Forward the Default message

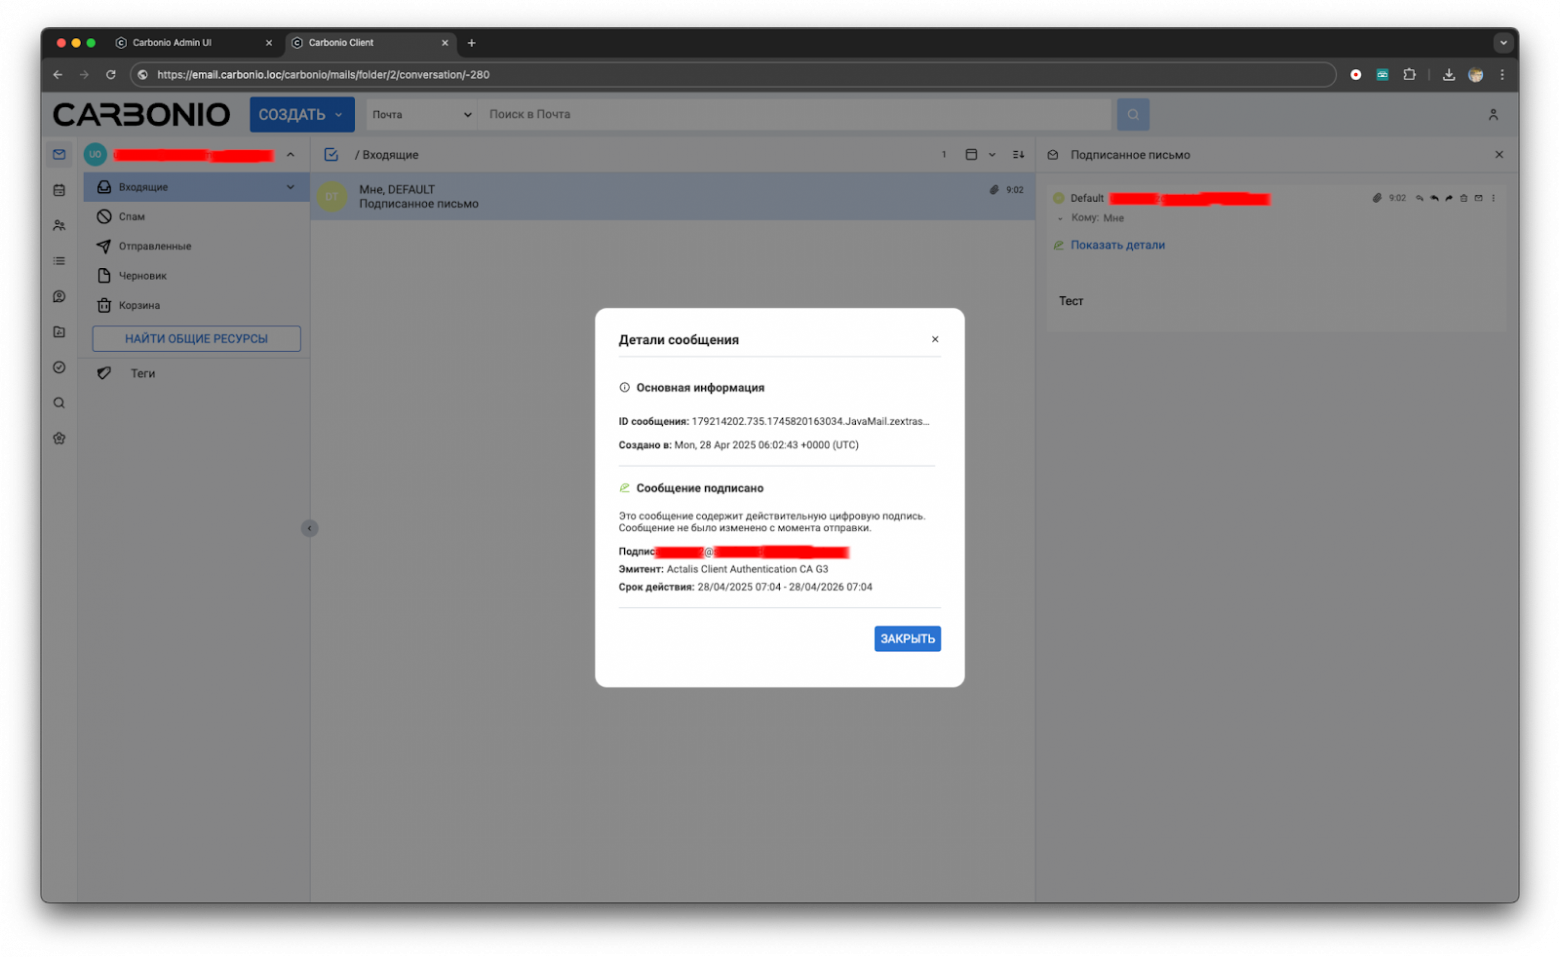point(1449,198)
